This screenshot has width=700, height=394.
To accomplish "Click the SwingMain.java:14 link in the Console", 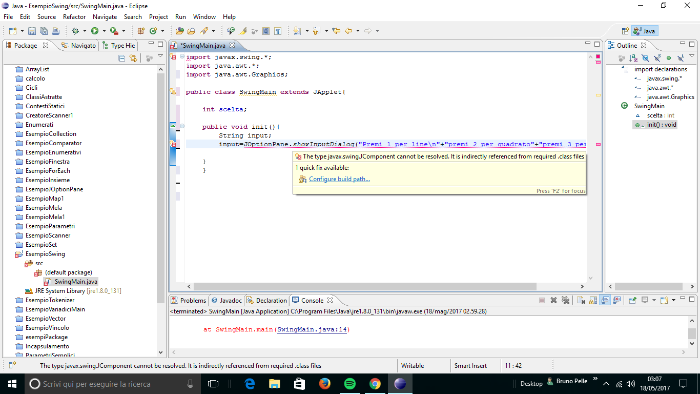I will pos(312,329).
